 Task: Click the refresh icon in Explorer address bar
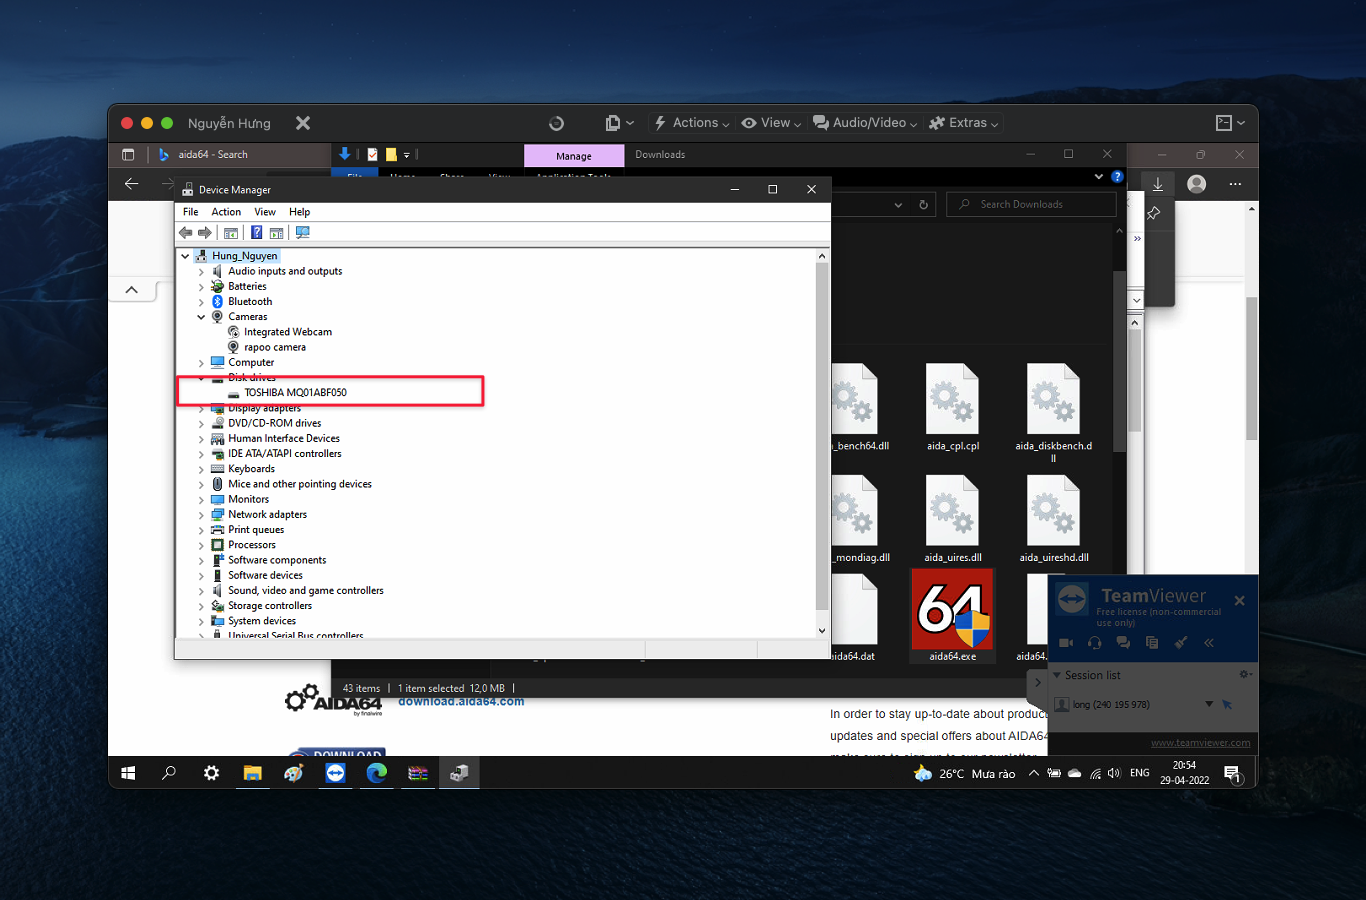click(923, 205)
